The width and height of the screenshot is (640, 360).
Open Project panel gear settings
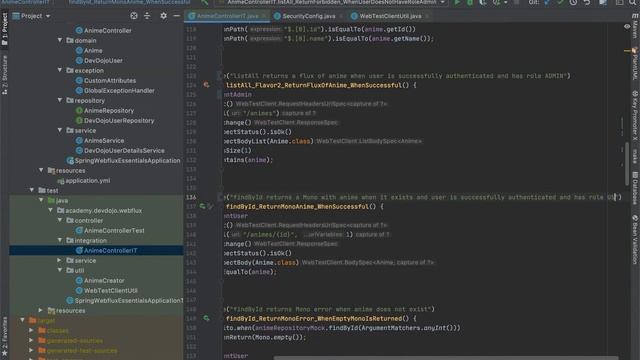[x=163, y=16]
